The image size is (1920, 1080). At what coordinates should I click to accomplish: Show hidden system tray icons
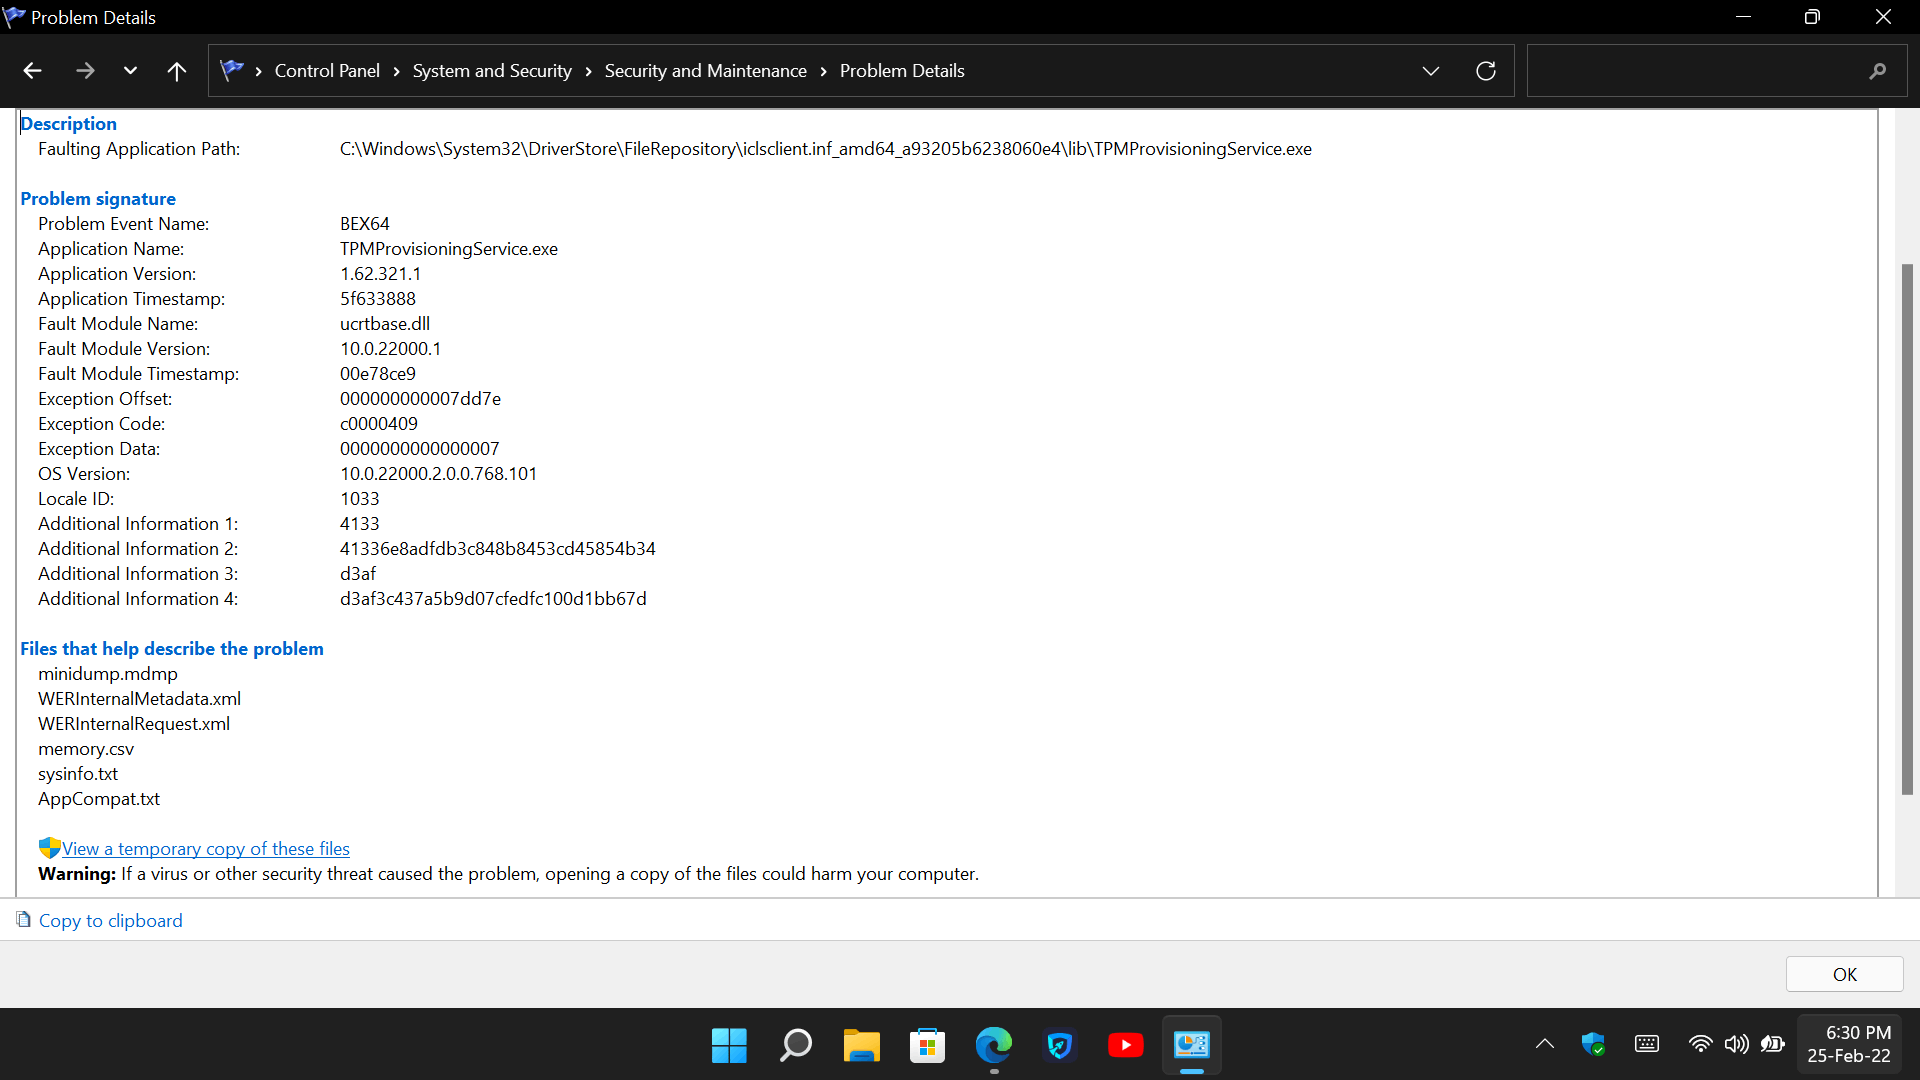click(1544, 1044)
